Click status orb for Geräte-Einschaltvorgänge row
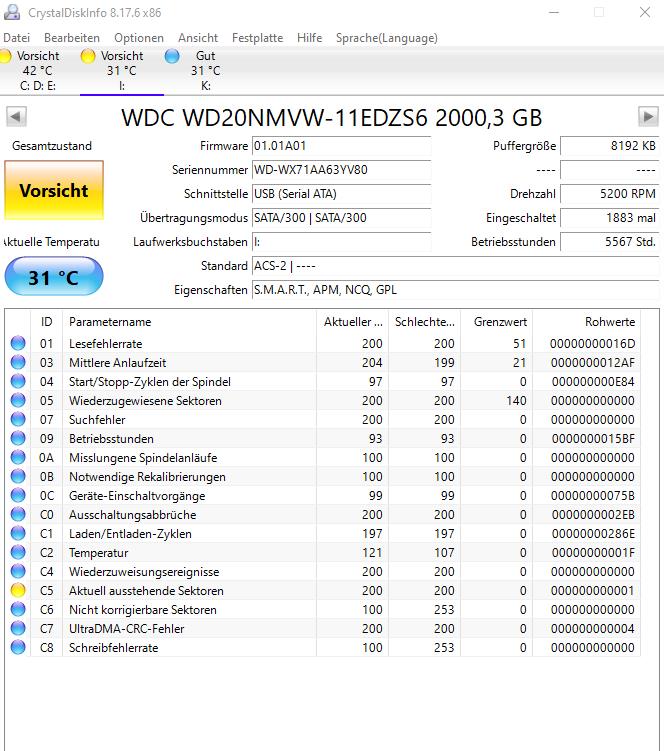Image resolution: width=664 pixels, height=751 pixels. tap(18, 495)
